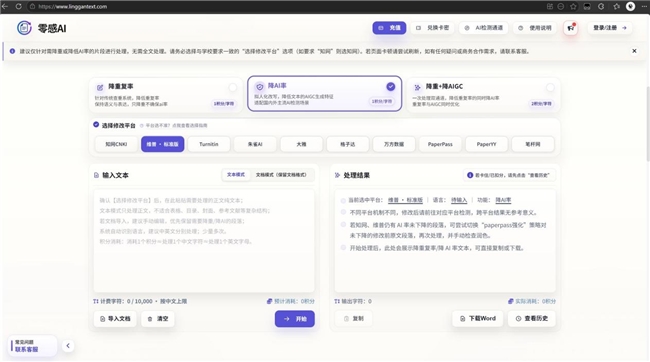Choose the 朱雀AI platform
This screenshot has height=362, width=650.
255,144
